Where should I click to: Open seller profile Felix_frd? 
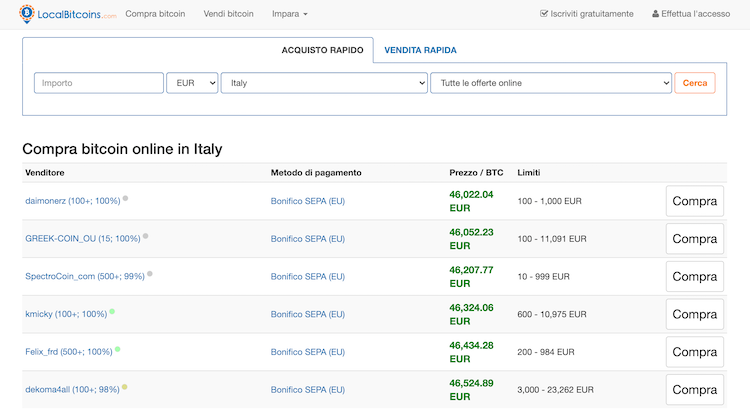click(69, 352)
